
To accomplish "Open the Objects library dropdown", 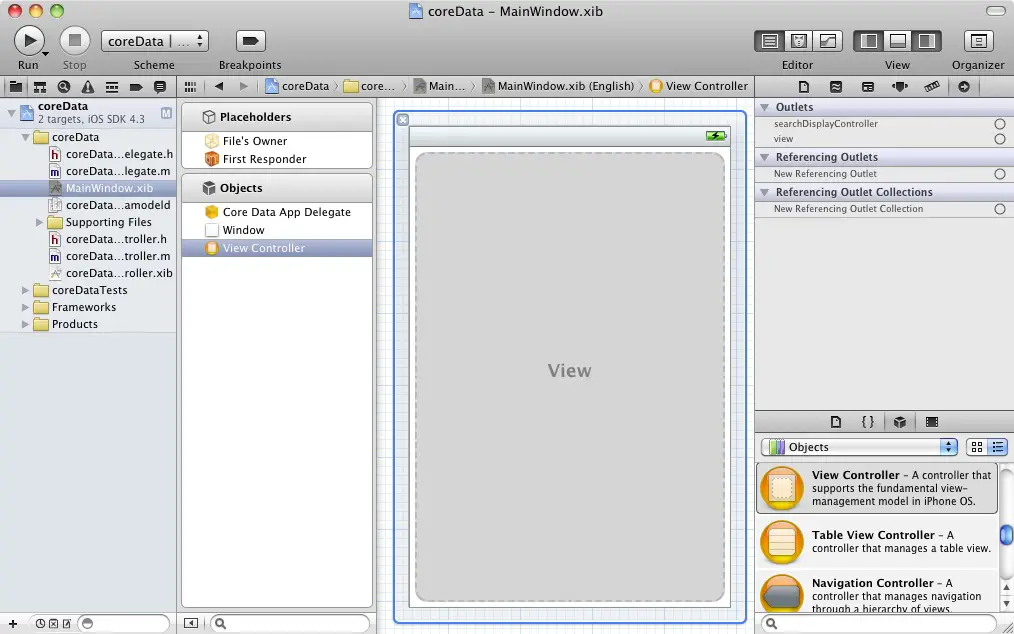I will [859, 447].
